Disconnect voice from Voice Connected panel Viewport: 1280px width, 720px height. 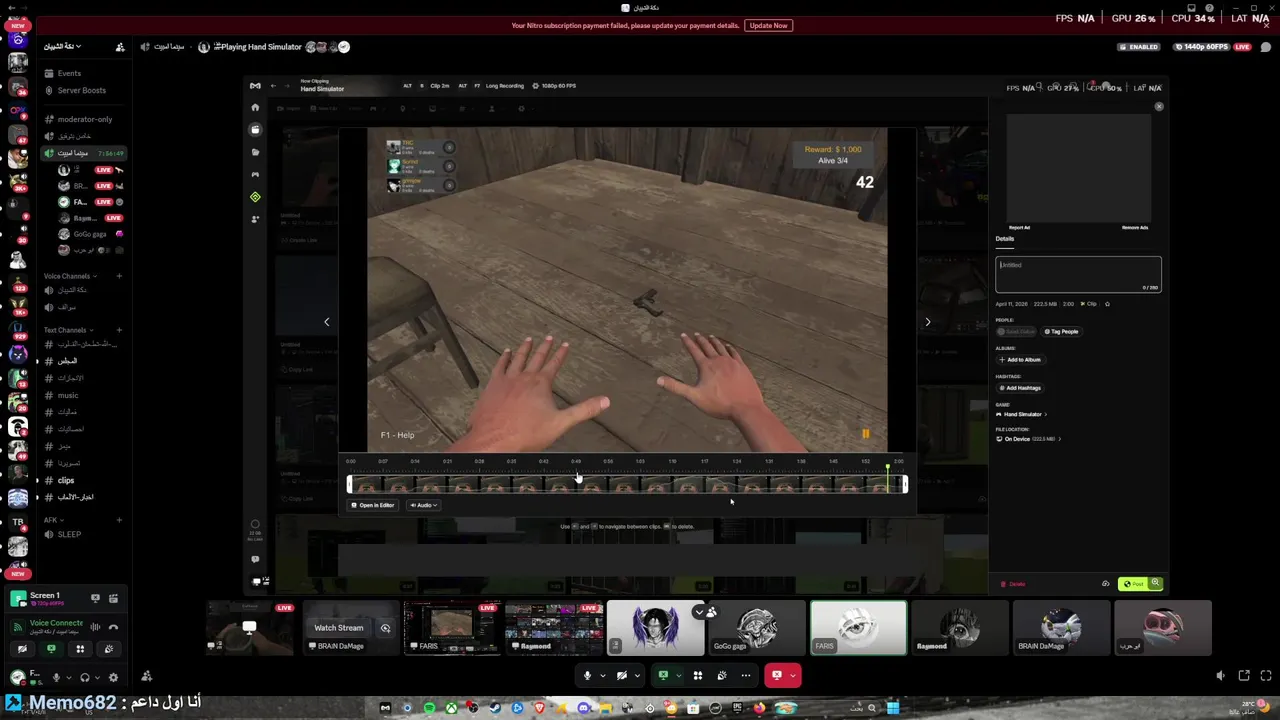point(113,627)
